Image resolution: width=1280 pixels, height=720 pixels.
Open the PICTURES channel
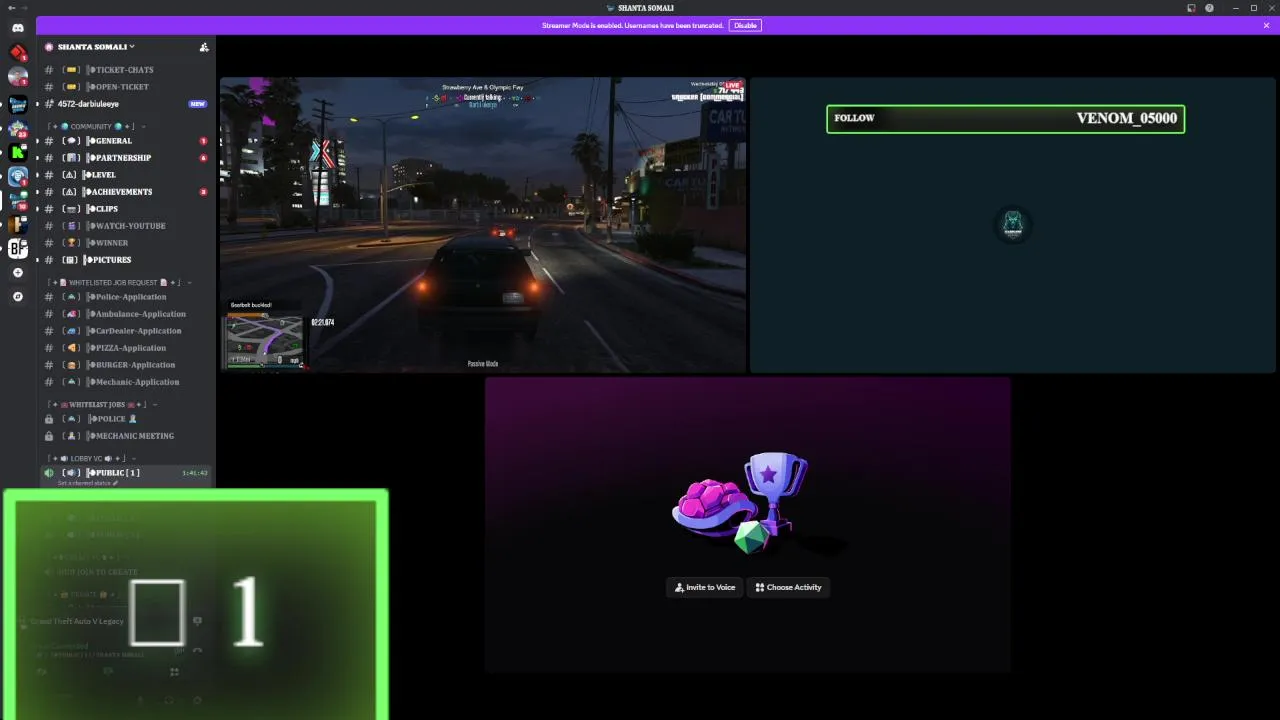point(126,260)
